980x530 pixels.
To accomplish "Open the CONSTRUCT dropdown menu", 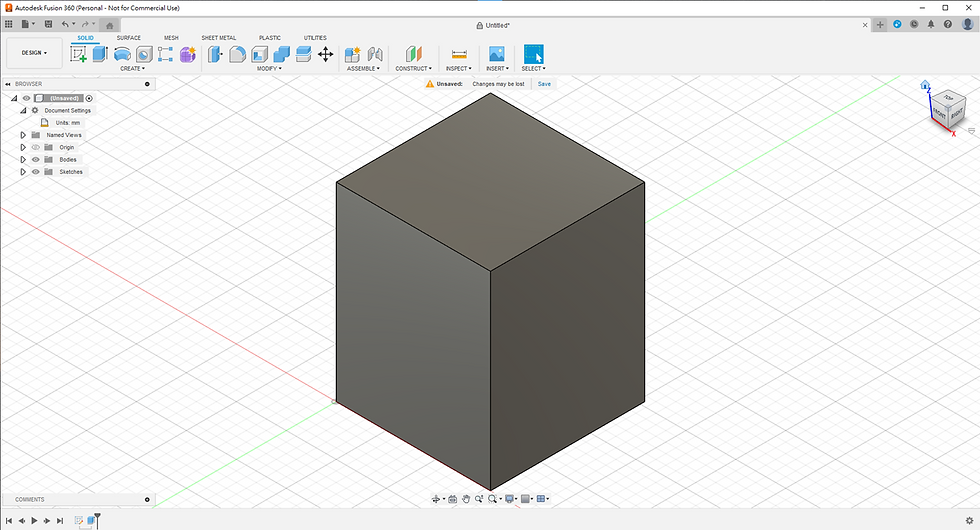I will (x=414, y=69).
